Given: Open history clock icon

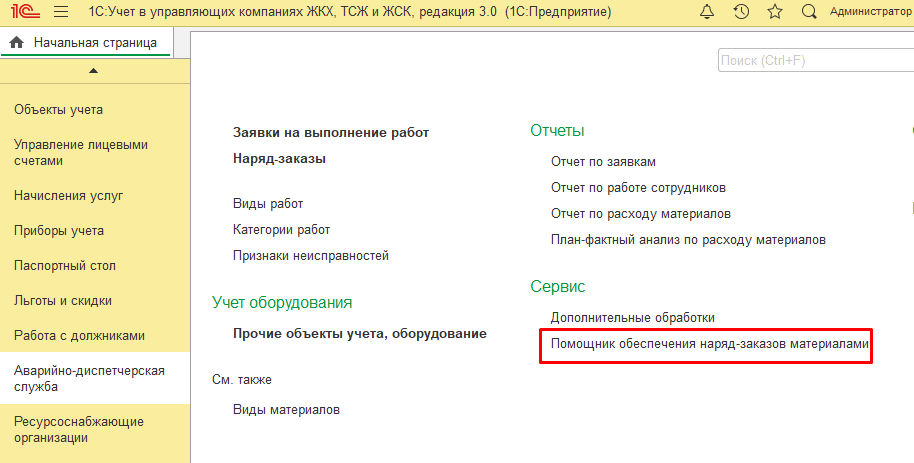Looking at the screenshot, I should click(741, 12).
